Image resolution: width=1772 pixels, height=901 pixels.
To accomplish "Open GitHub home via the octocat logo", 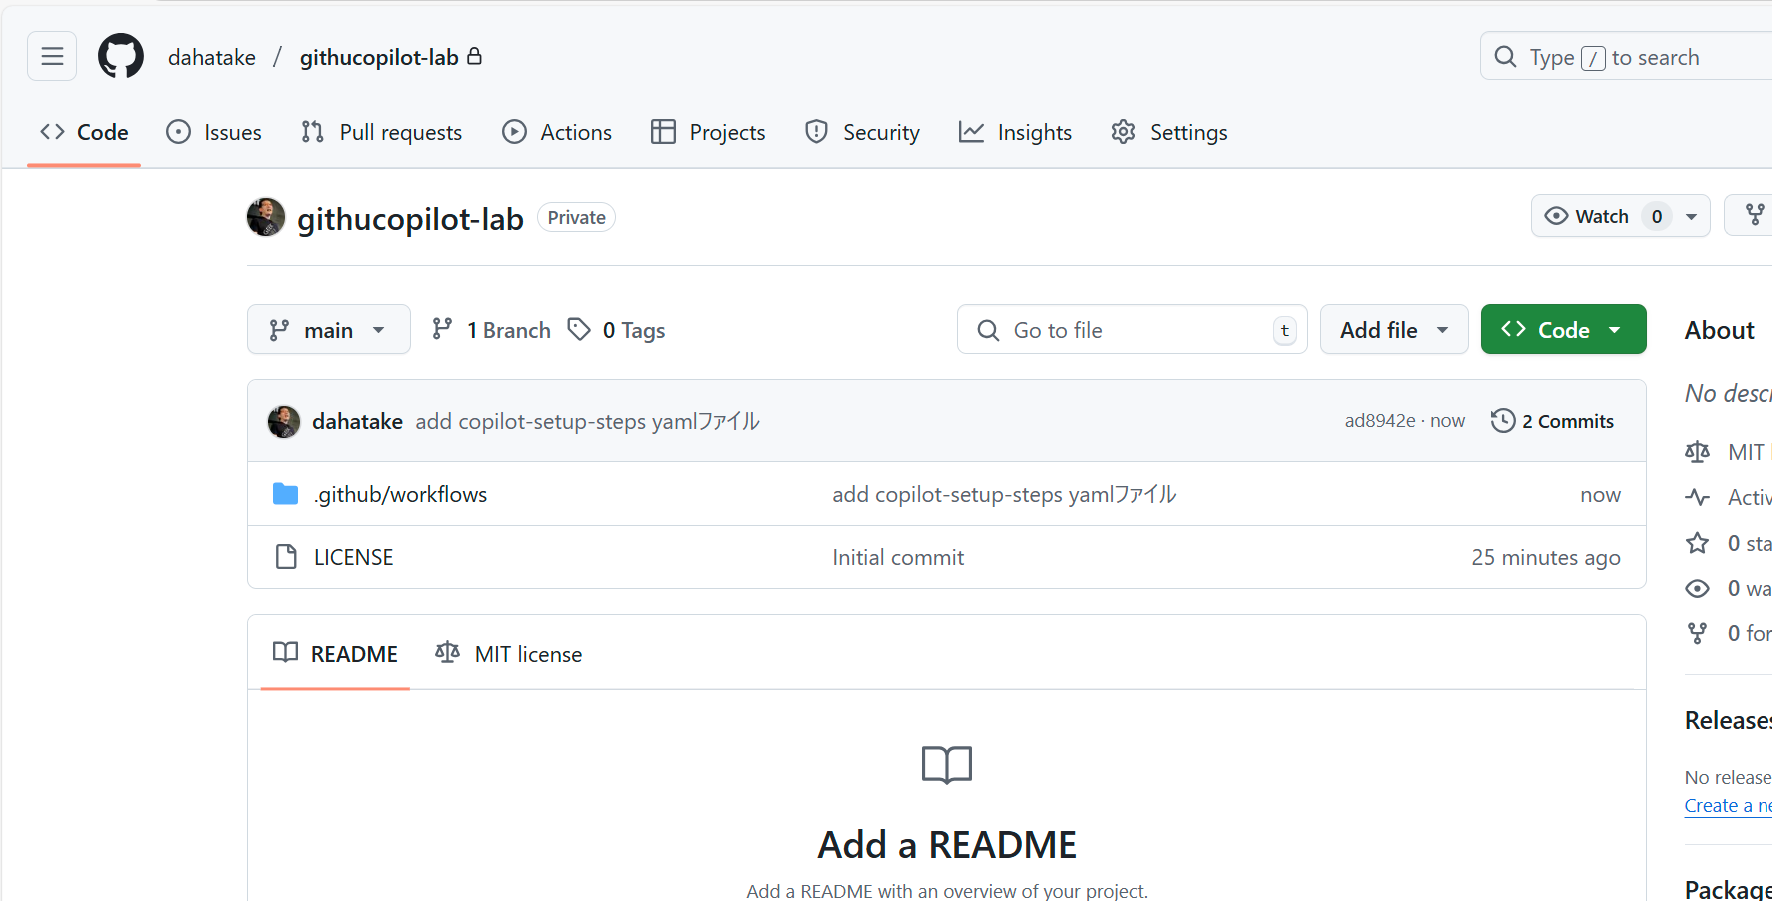I will (120, 56).
